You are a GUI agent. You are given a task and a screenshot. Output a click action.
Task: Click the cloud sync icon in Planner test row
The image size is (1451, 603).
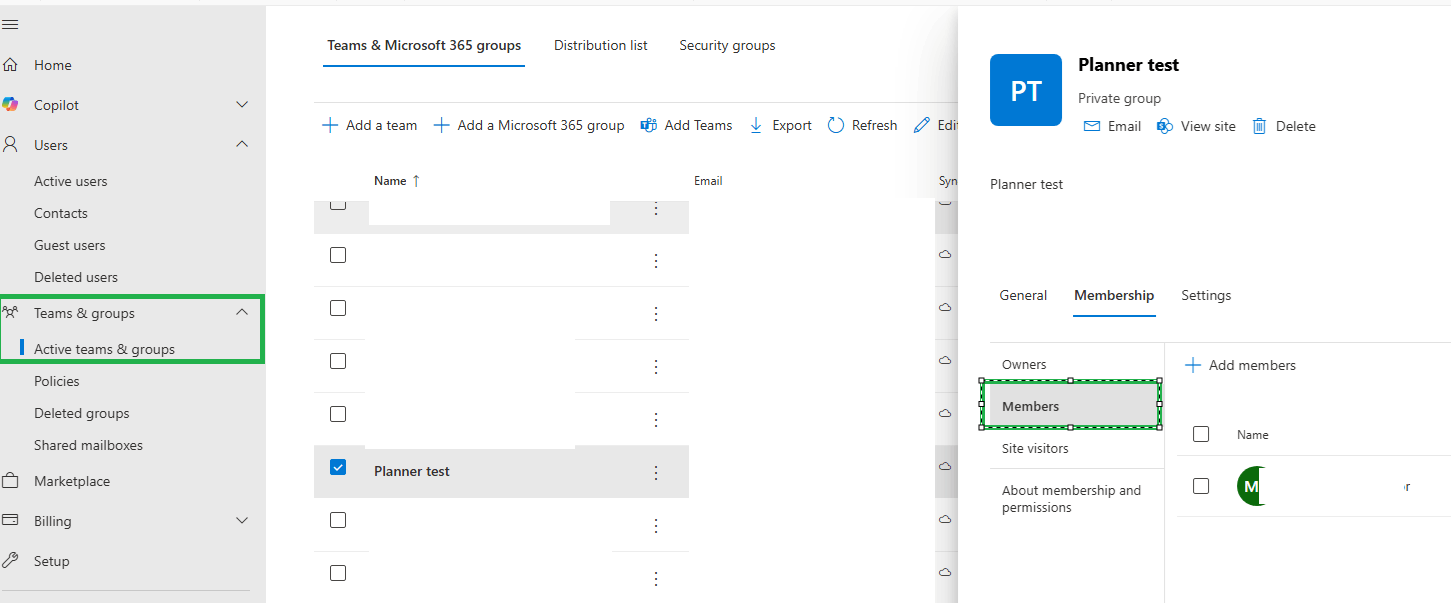(x=945, y=466)
